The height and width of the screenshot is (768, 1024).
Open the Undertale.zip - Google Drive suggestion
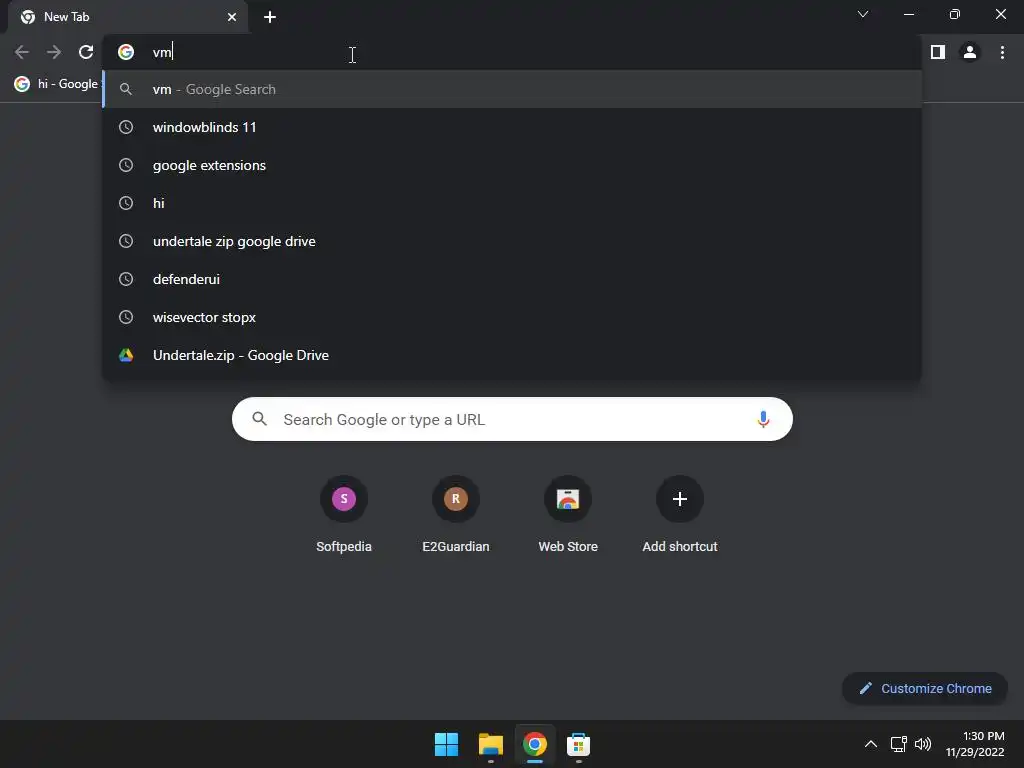click(512, 355)
